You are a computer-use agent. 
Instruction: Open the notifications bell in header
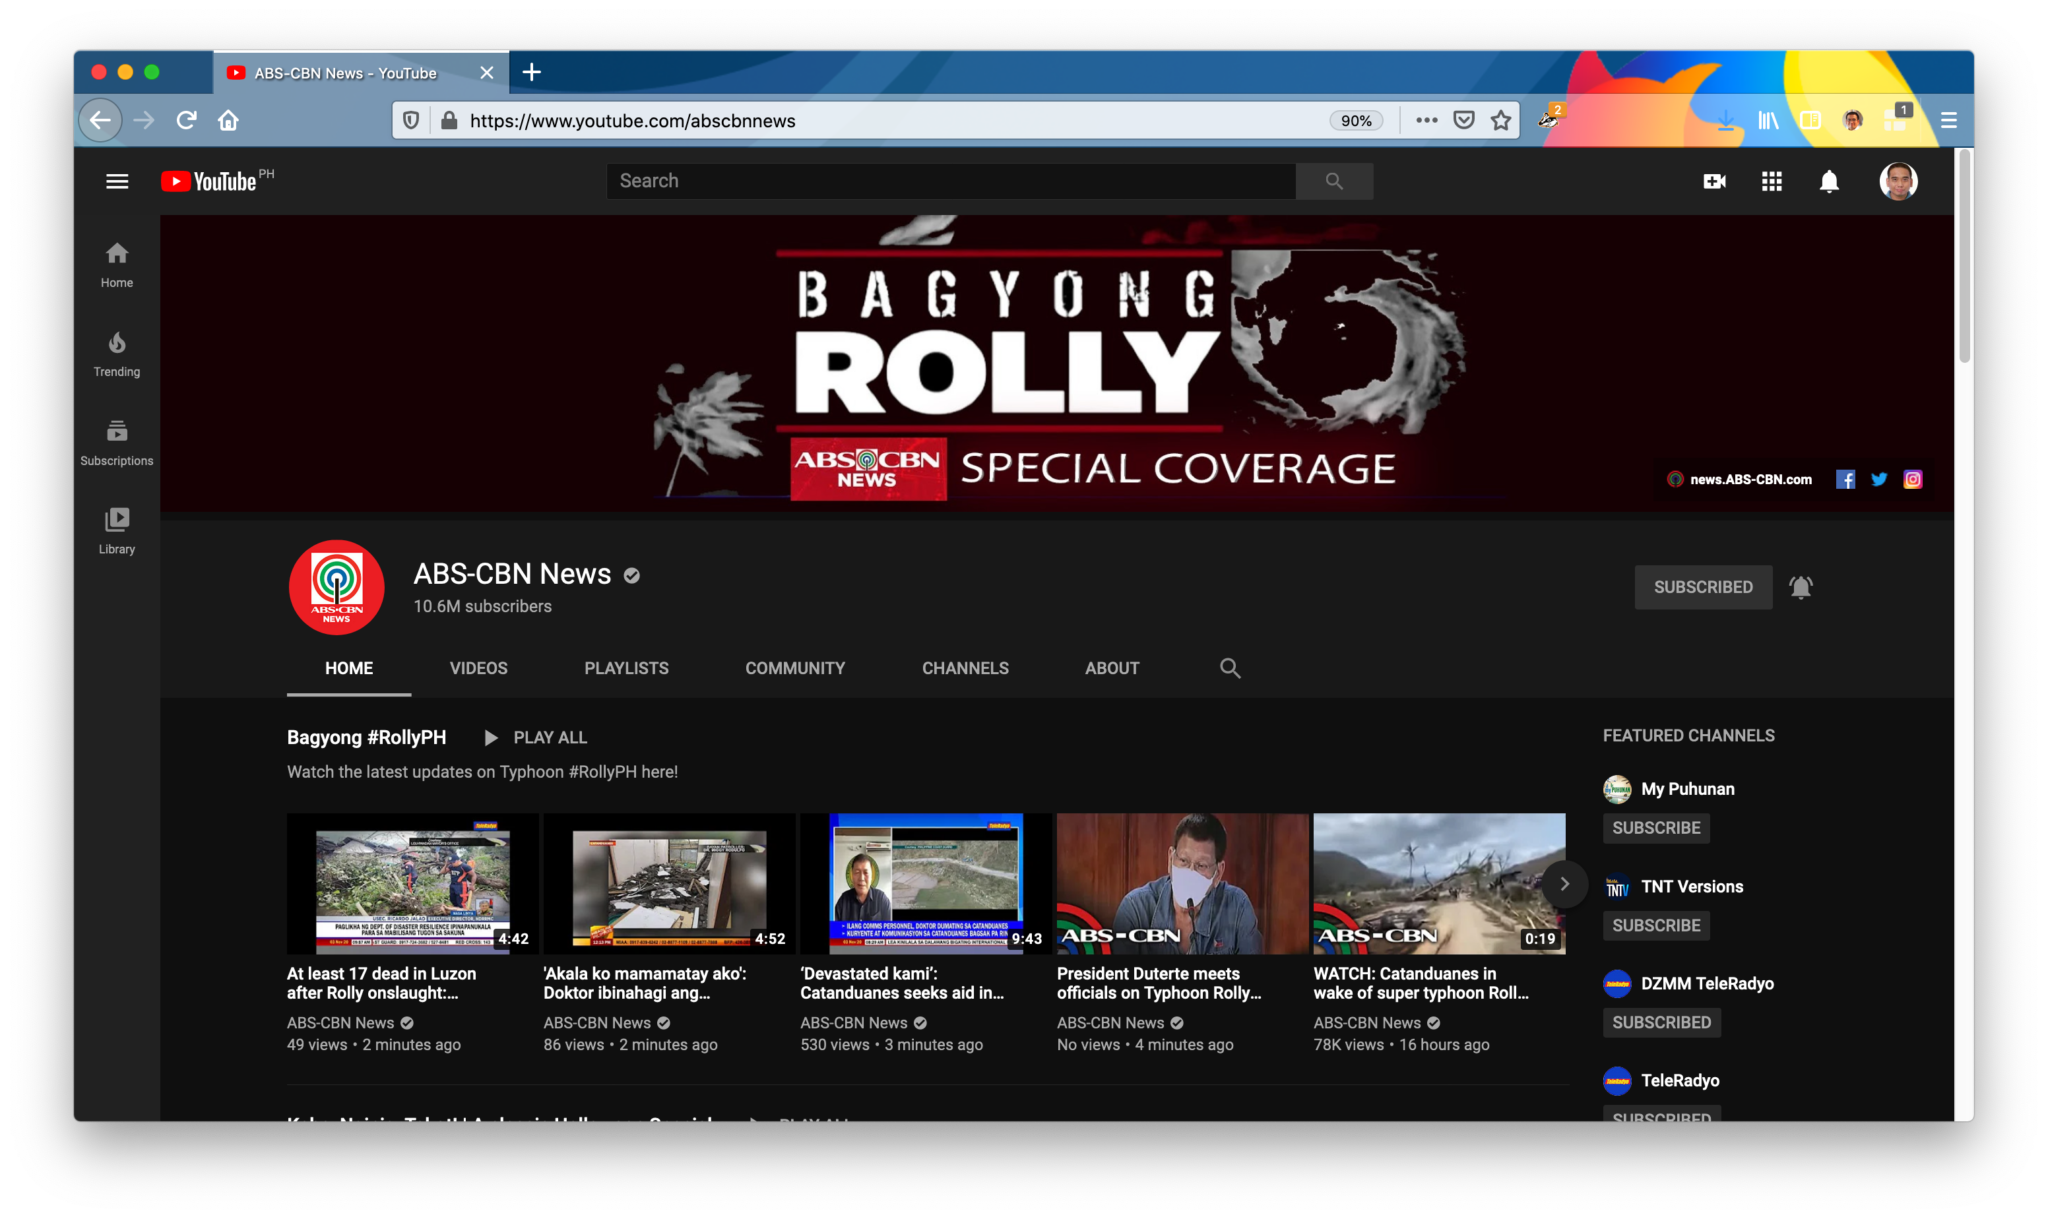(1829, 181)
